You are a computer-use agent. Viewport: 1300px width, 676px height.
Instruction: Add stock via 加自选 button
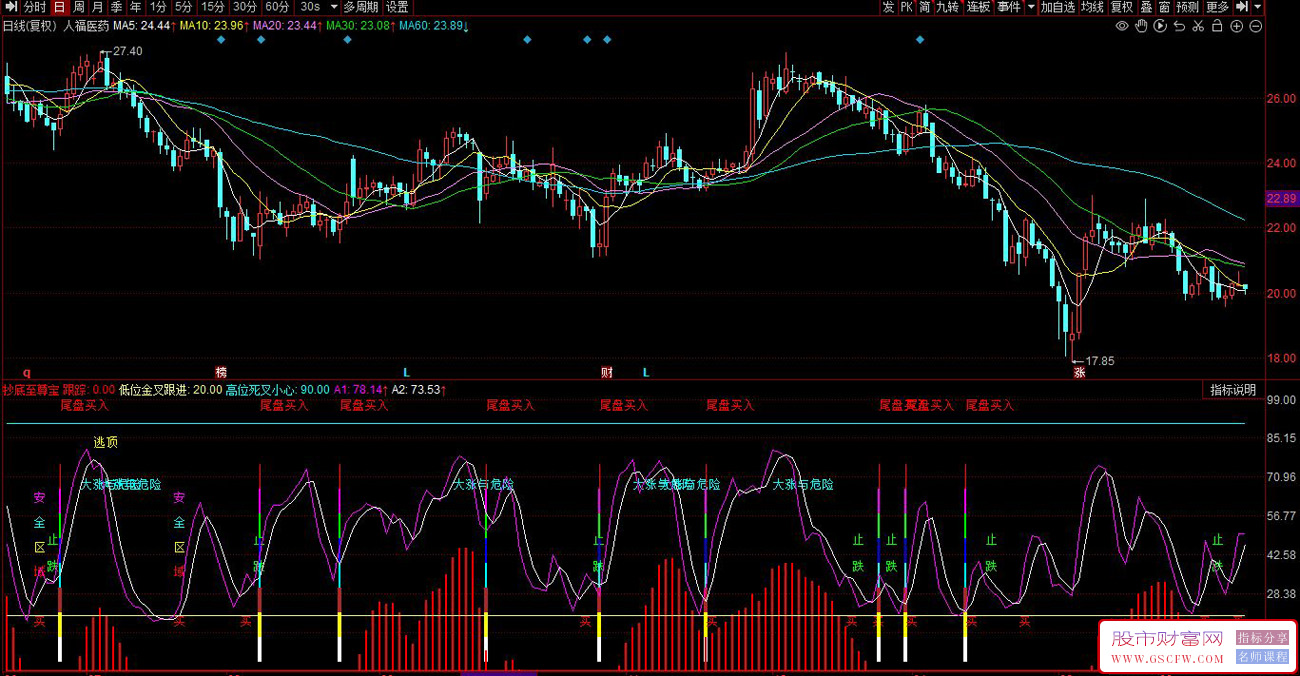point(1057,7)
